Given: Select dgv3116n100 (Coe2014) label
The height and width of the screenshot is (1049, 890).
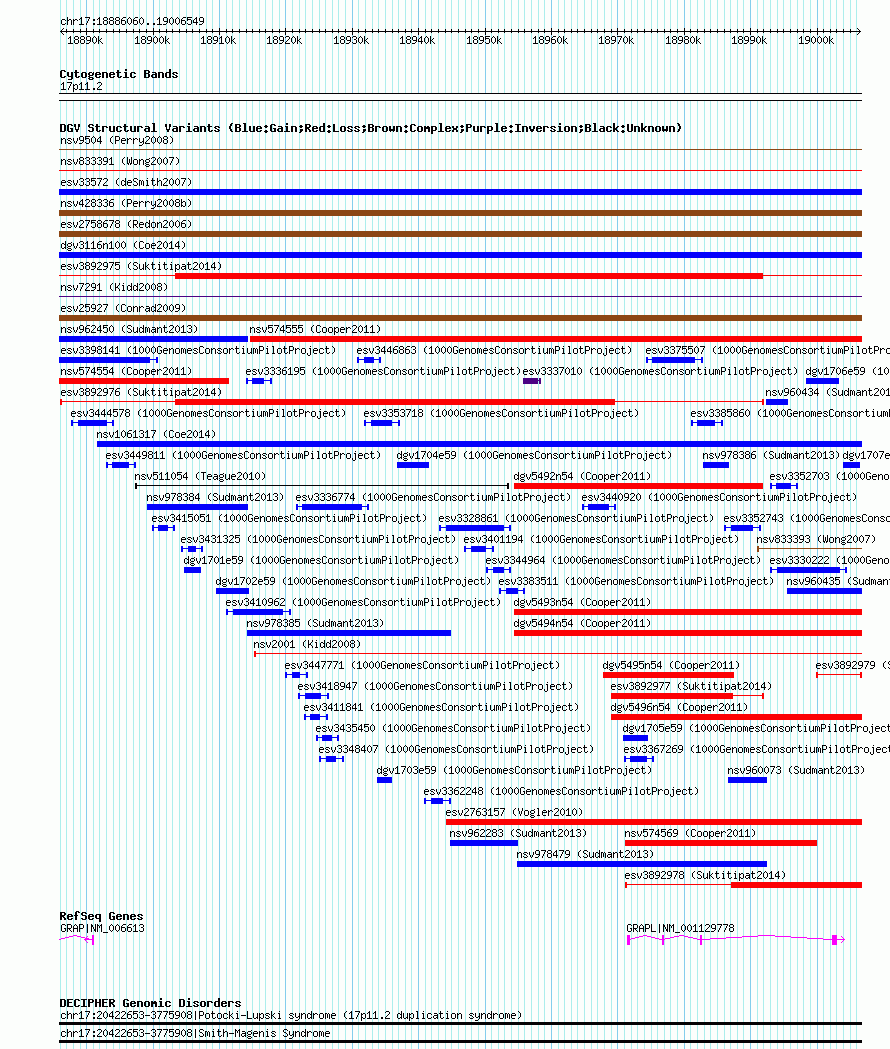Looking at the screenshot, I should pyautogui.click(x=123, y=246).
